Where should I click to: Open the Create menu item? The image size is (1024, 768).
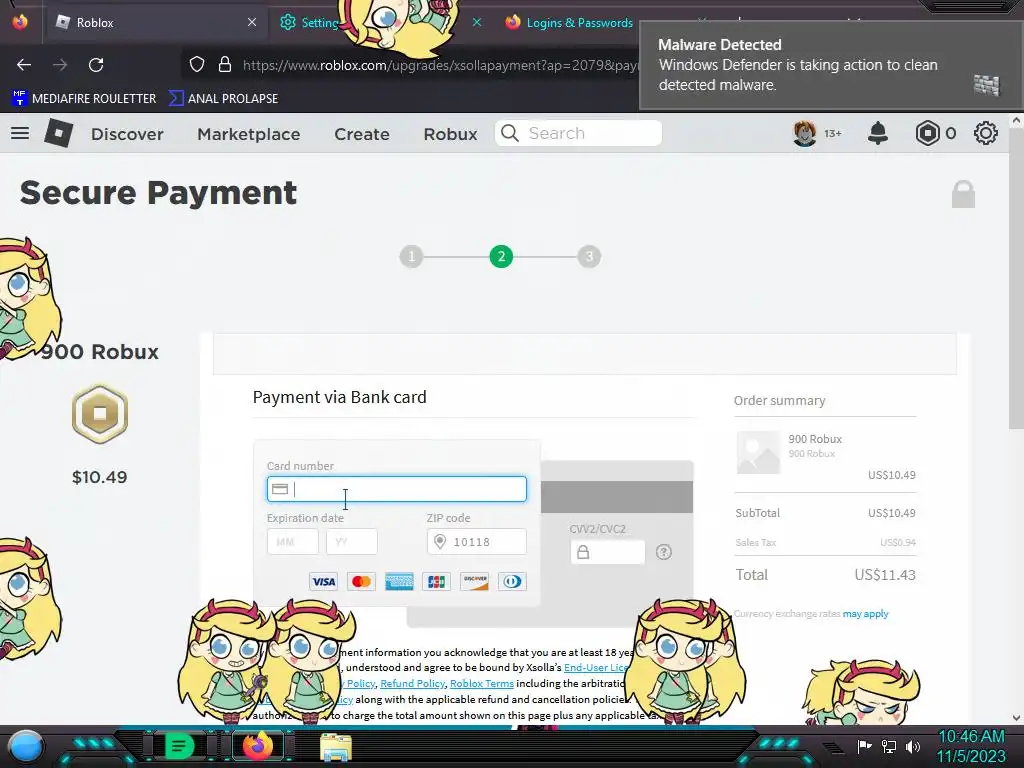(362, 134)
